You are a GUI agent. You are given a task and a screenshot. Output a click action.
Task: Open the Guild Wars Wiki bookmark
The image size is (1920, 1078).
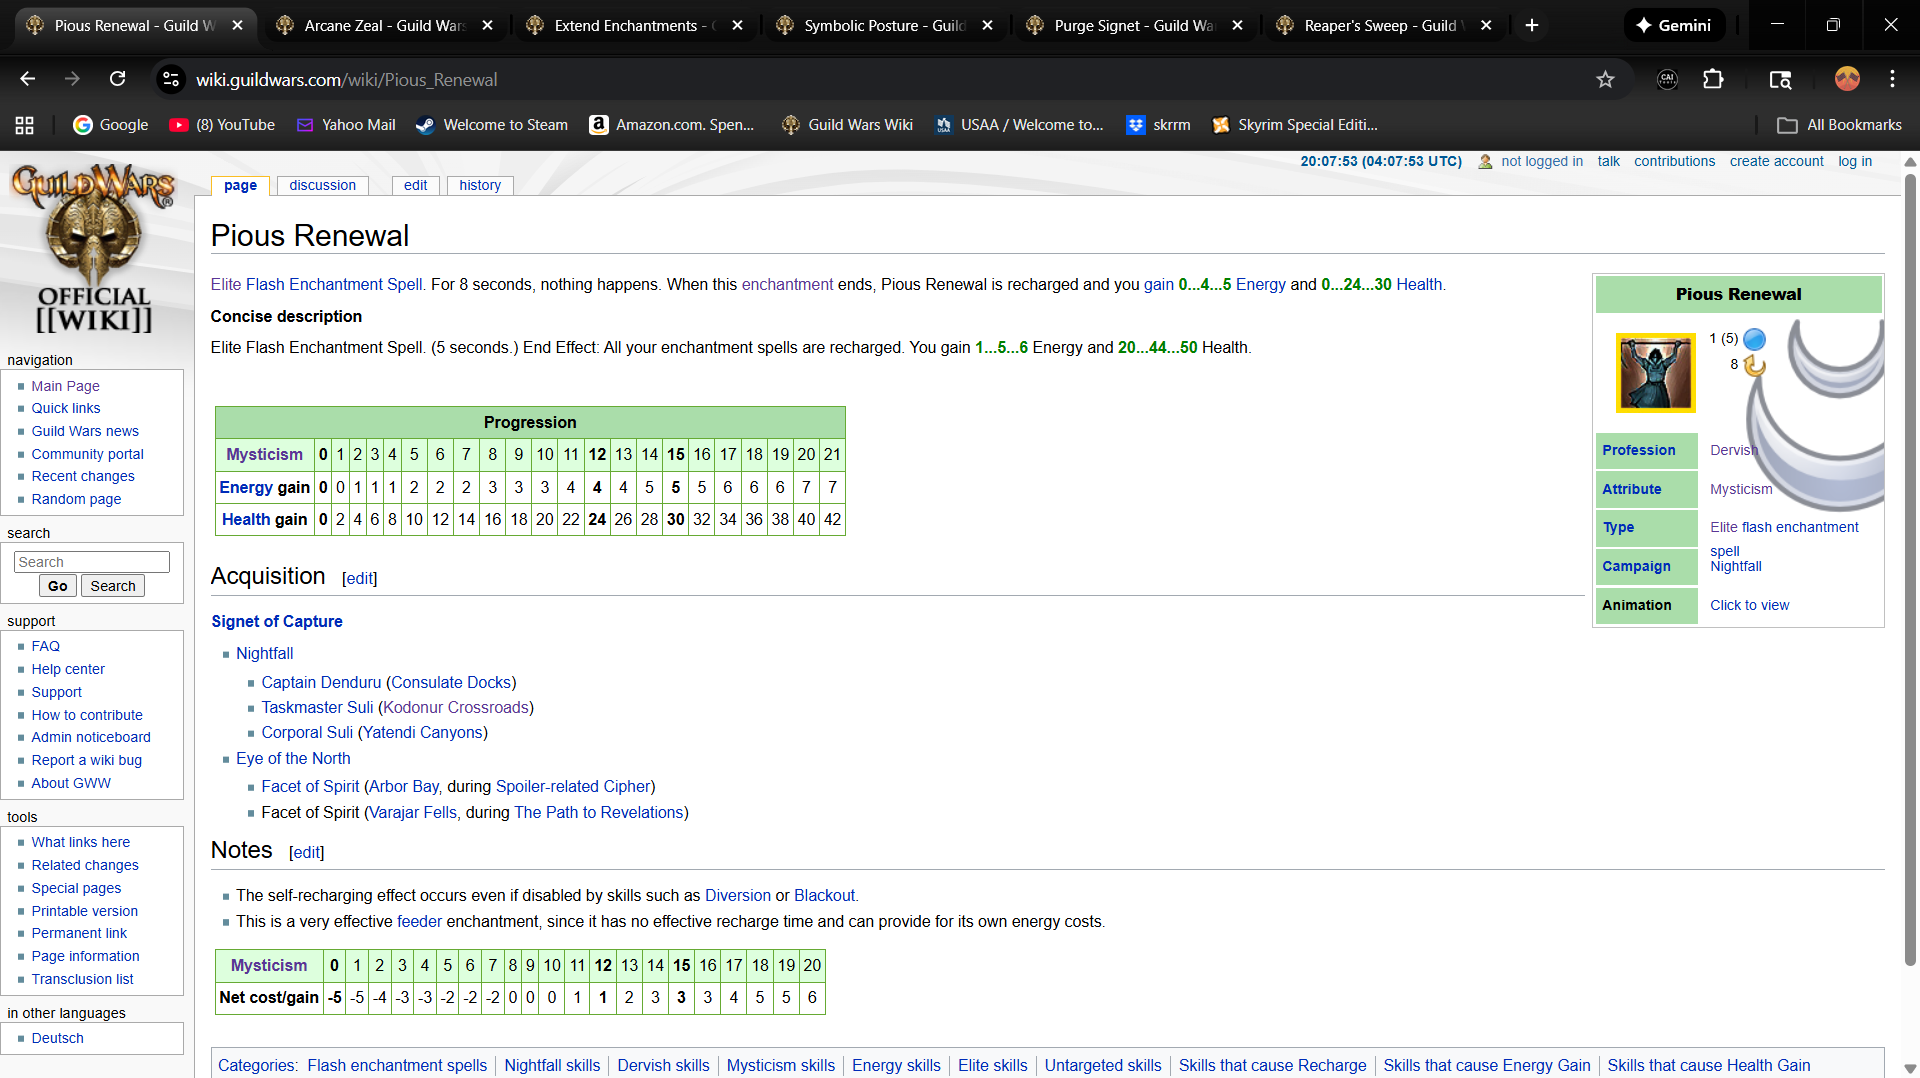pos(847,125)
